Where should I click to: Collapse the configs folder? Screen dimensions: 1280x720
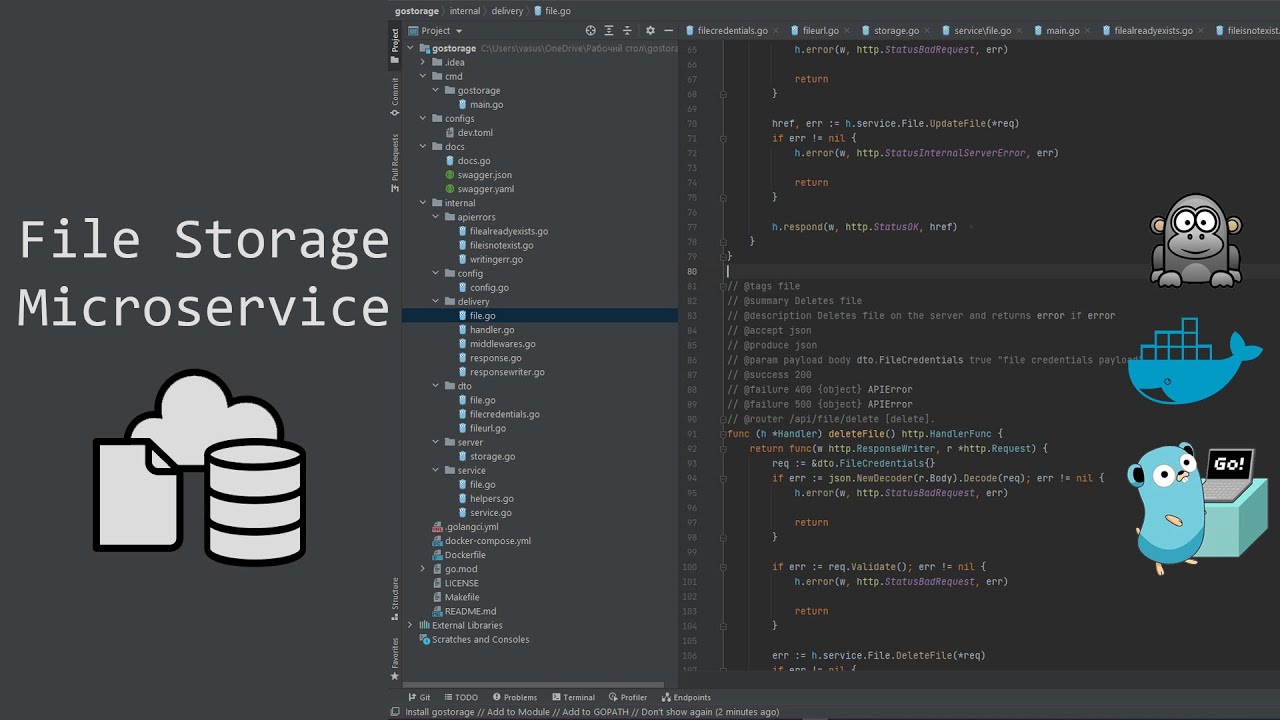[423, 119]
